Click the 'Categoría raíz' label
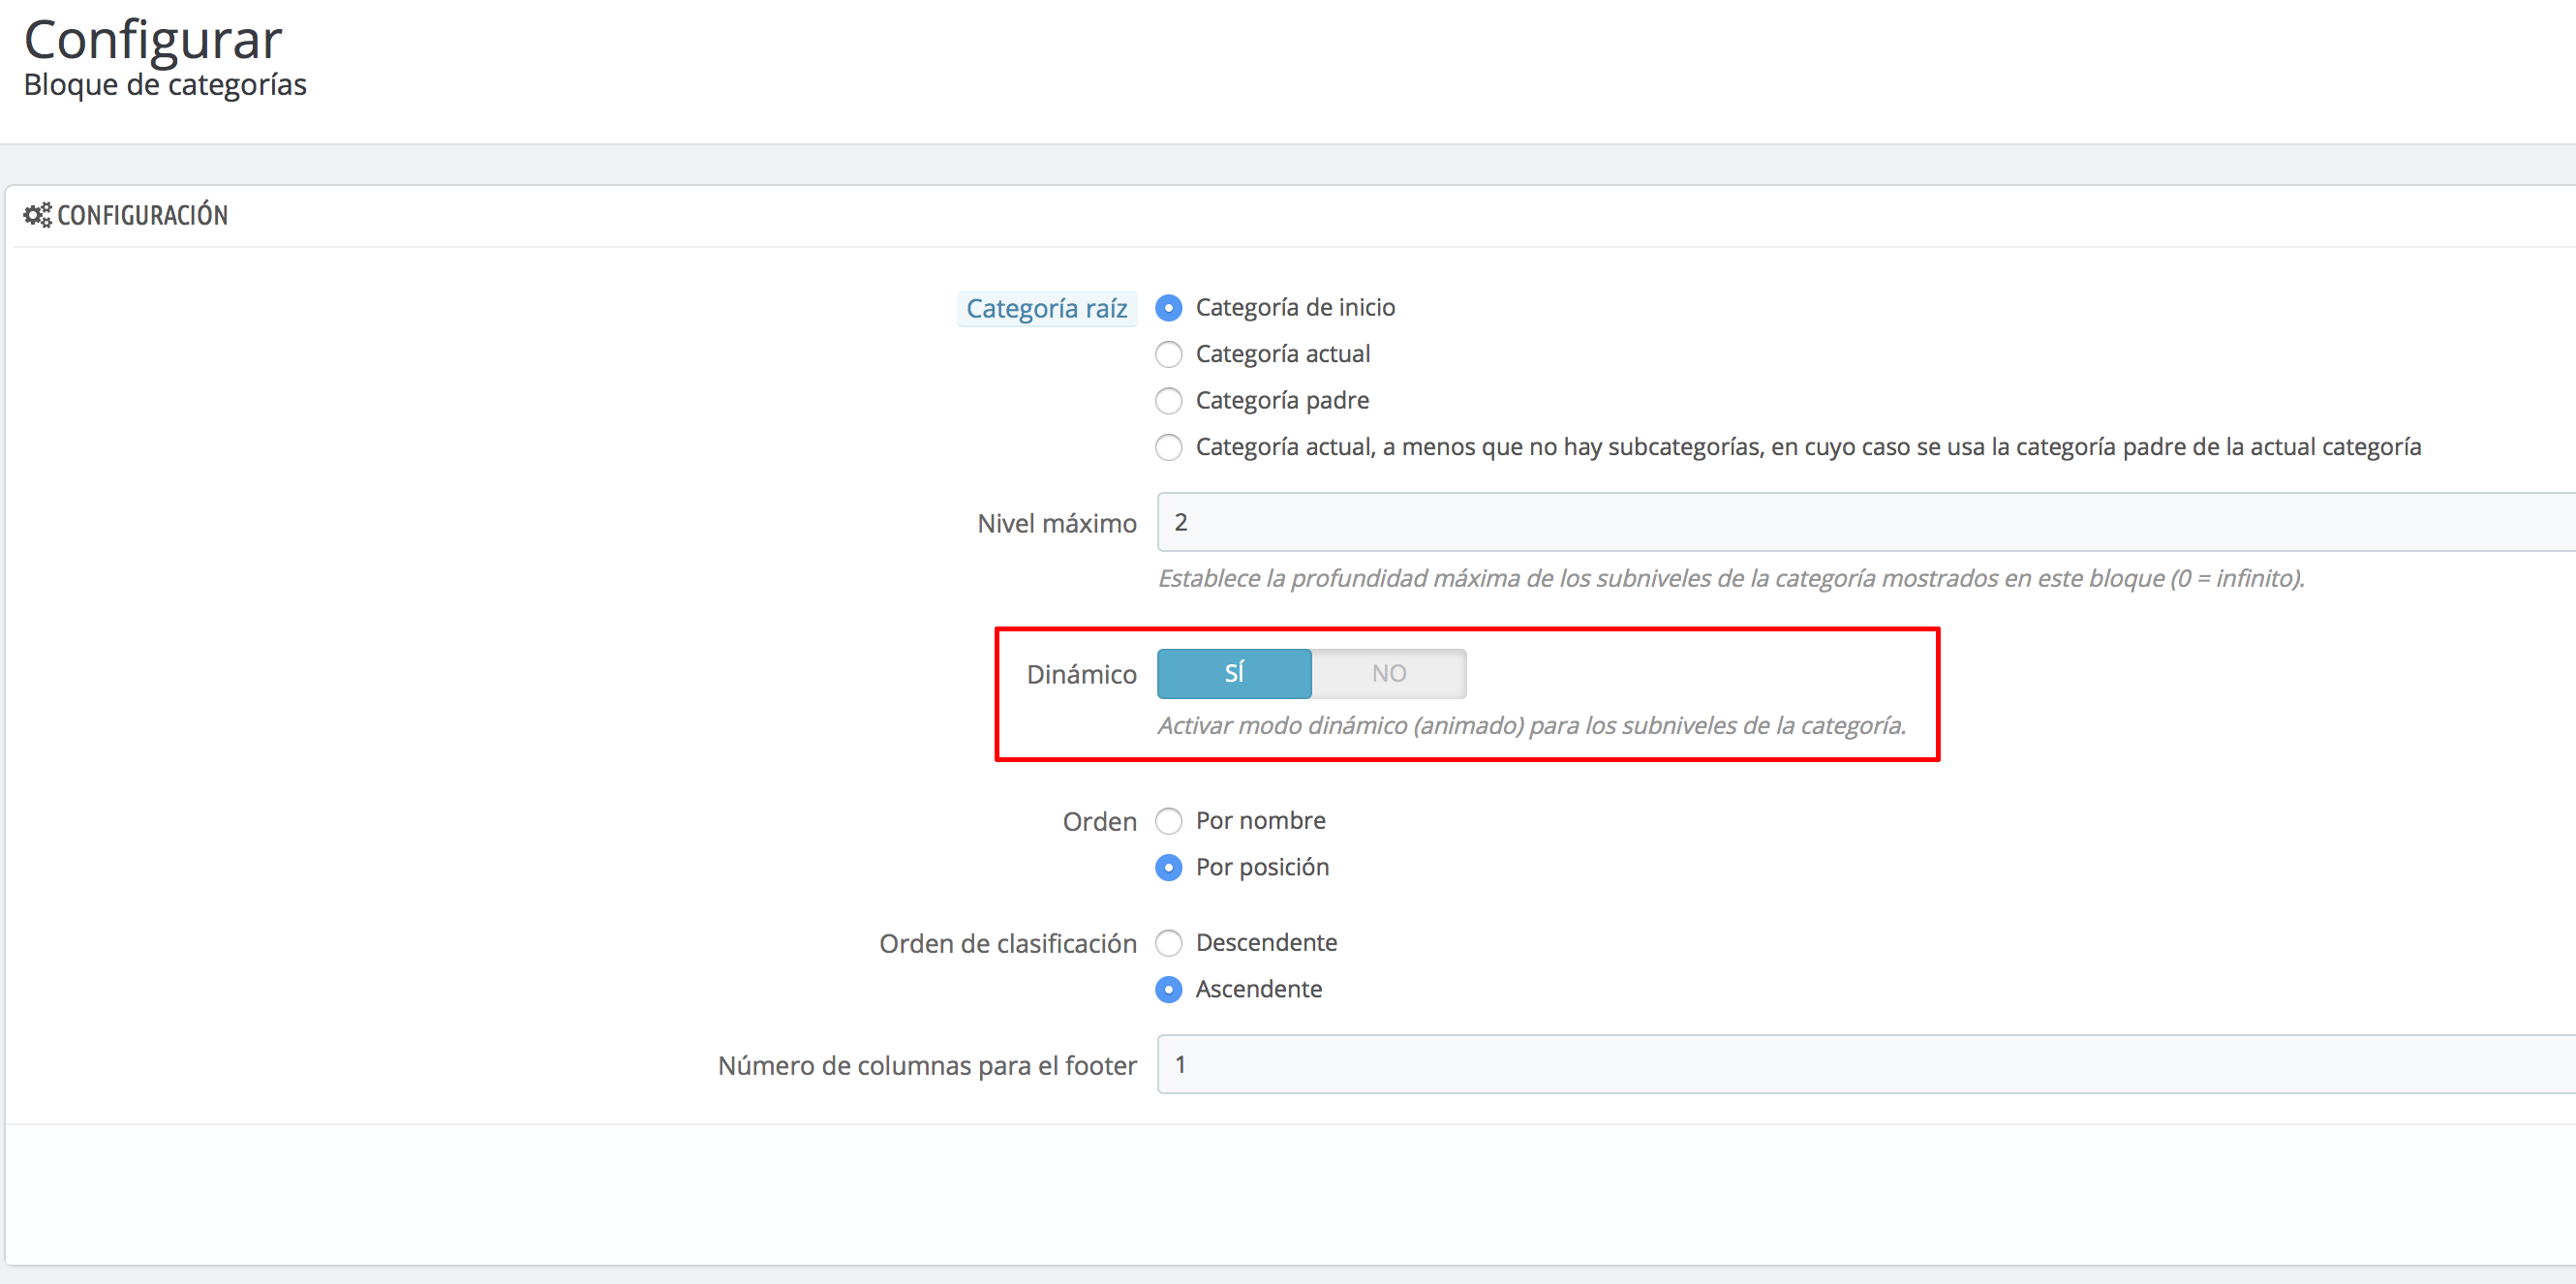Image resolution: width=2576 pixels, height=1284 pixels. coord(1046,309)
